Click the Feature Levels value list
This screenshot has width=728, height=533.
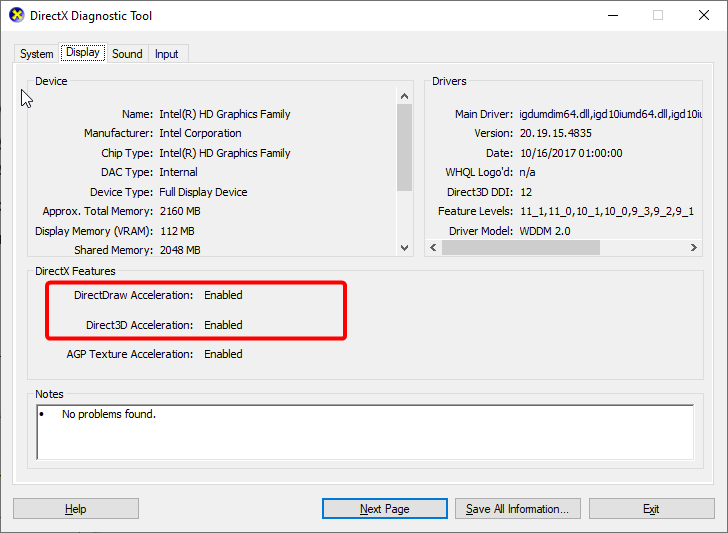pos(607,212)
